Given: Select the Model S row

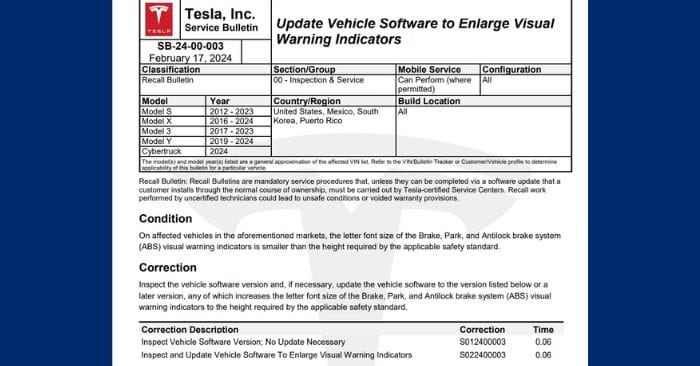Looking at the screenshot, I should 205,111.
